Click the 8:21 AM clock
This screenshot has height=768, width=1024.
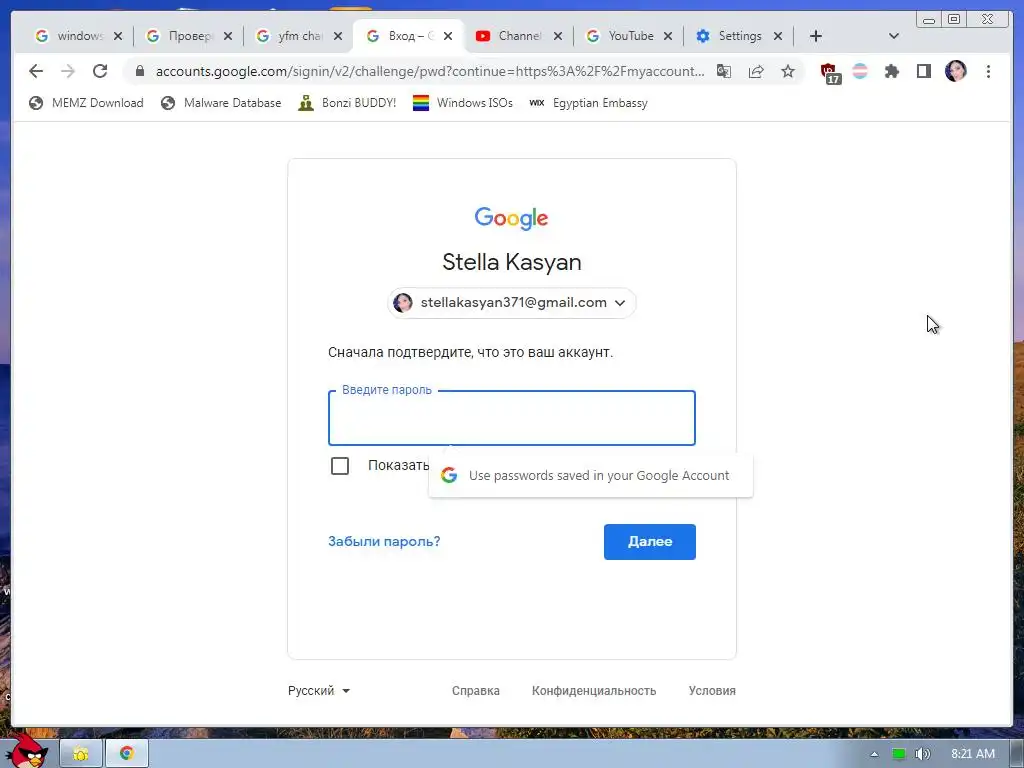[972, 754]
